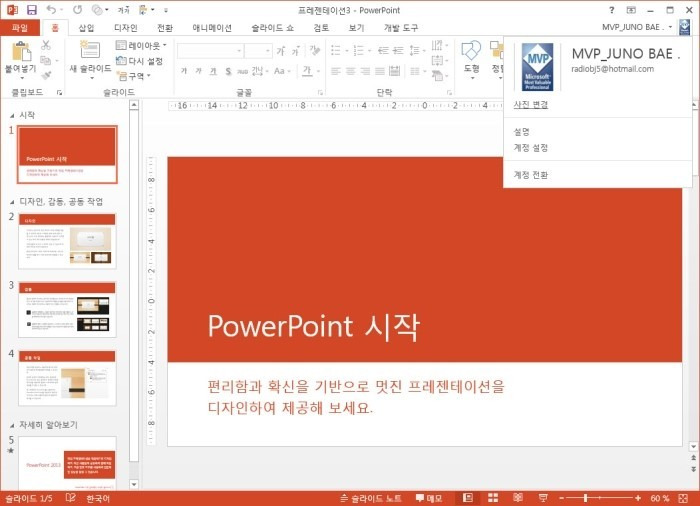Click the zoom slider handle
Viewport: 700px width, 506px height.
click(x=585, y=498)
